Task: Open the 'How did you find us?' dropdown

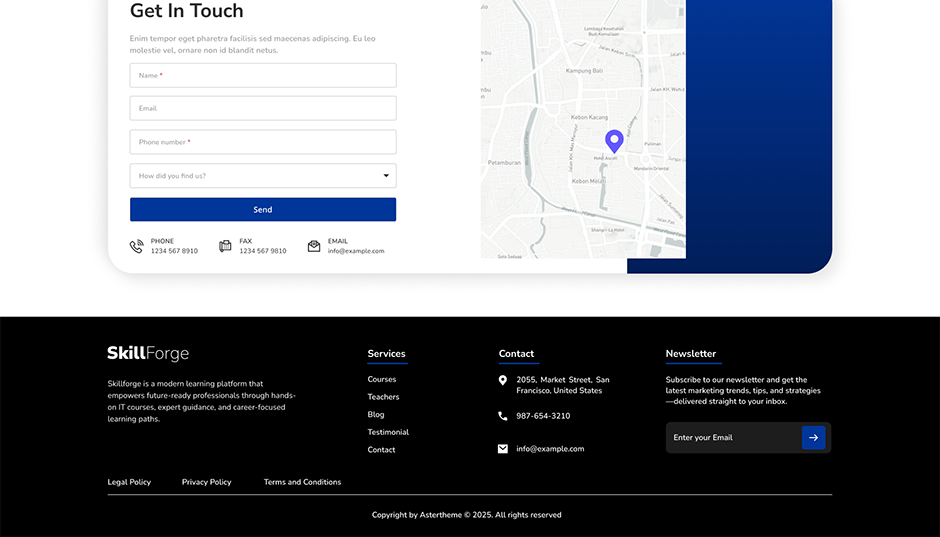Action: click(263, 176)
